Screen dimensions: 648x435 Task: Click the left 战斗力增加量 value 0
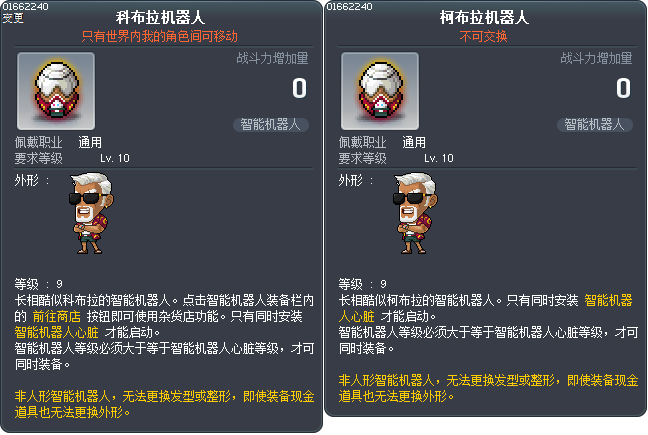[299, 88]
